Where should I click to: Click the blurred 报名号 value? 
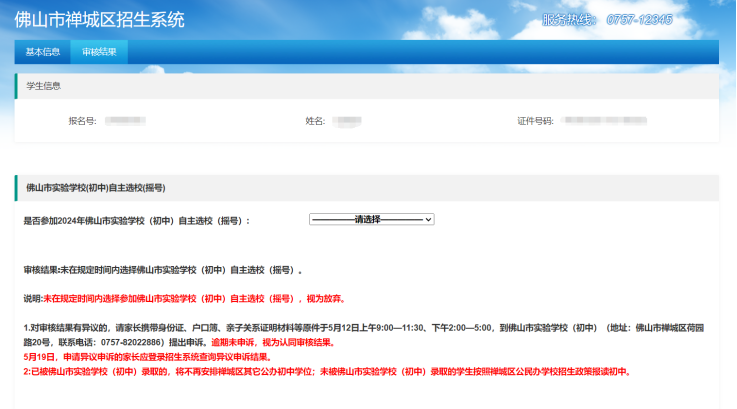coord(125,121)
